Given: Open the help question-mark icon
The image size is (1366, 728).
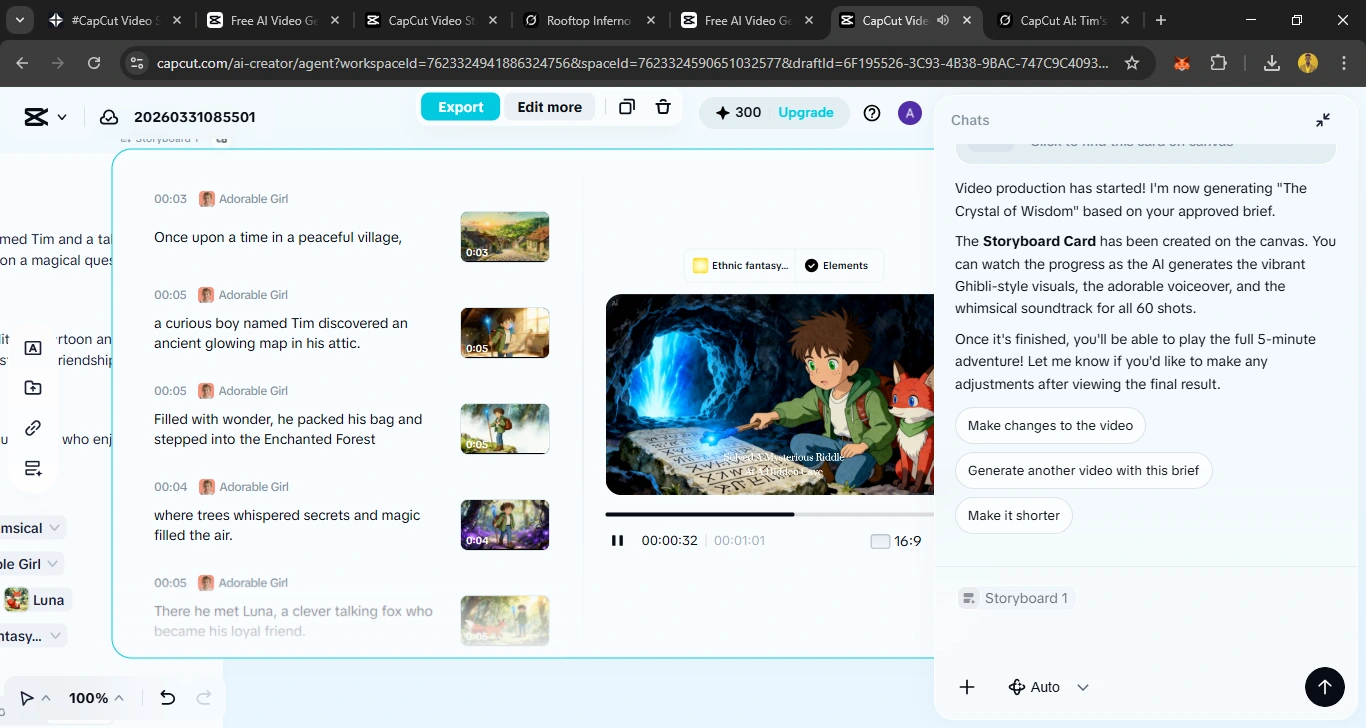Looking at the screenshot, I should (872, 113).
